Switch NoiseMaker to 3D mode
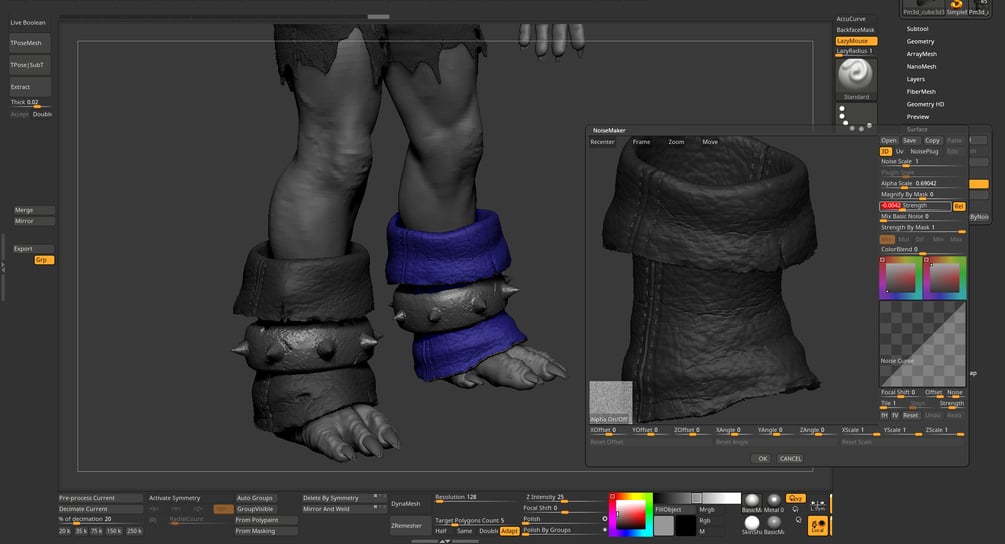 click(x=885, y=151)
